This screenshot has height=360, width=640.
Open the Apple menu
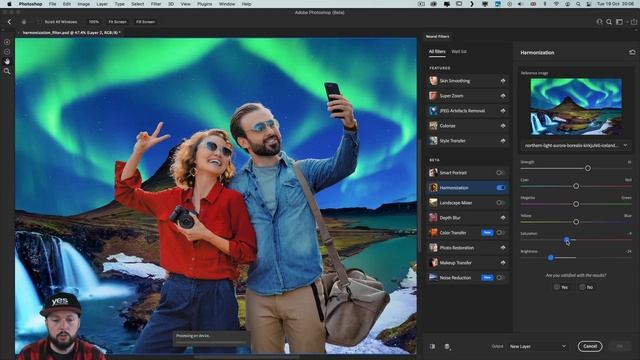tap(9, 4)
